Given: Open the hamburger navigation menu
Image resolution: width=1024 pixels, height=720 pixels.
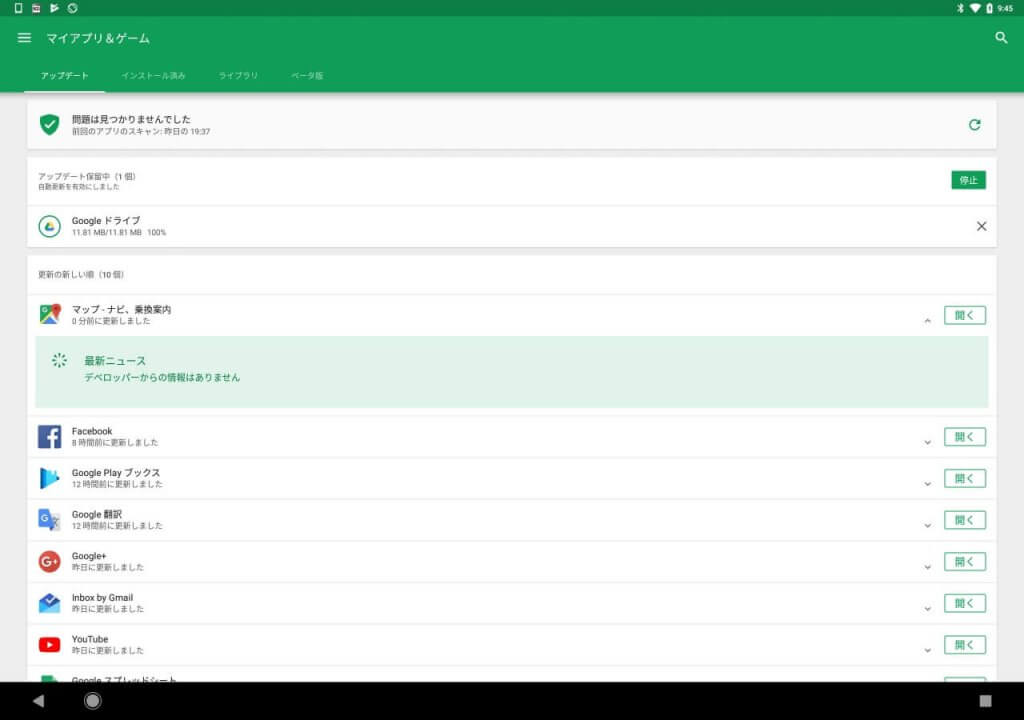Looking at the screenshot, I should coord(24,38).
